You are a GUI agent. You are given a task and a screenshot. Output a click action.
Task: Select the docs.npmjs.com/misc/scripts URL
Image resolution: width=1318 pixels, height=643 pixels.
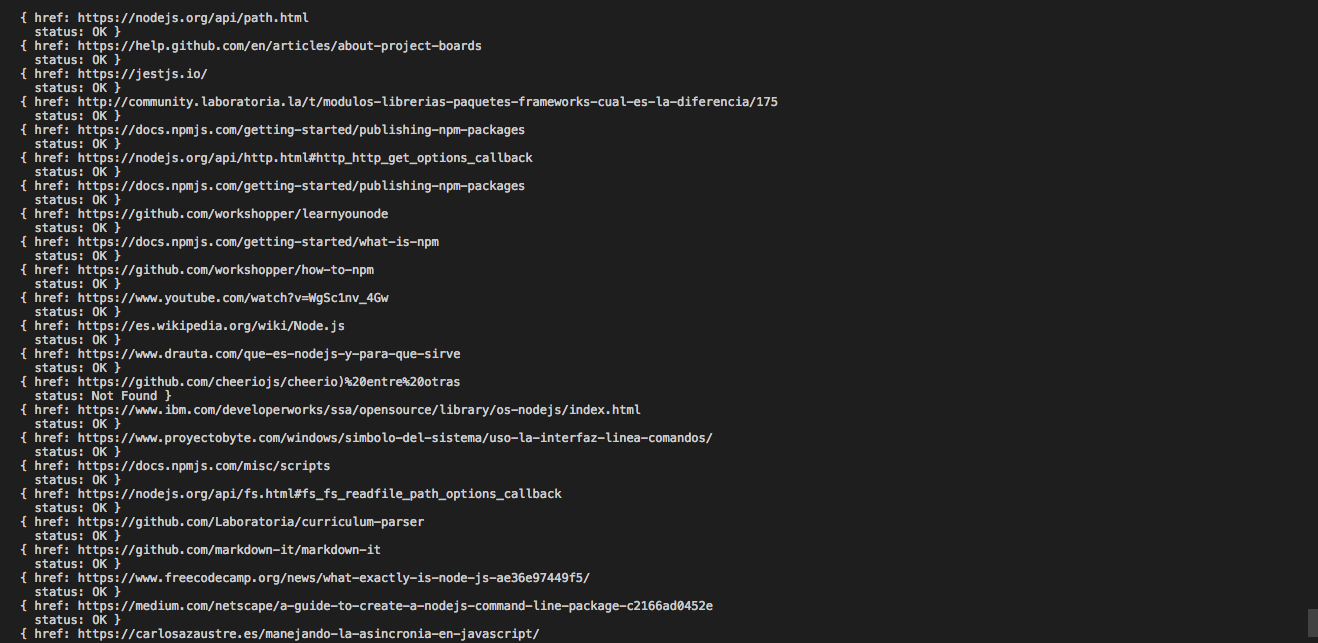click(x=204, y=466)
